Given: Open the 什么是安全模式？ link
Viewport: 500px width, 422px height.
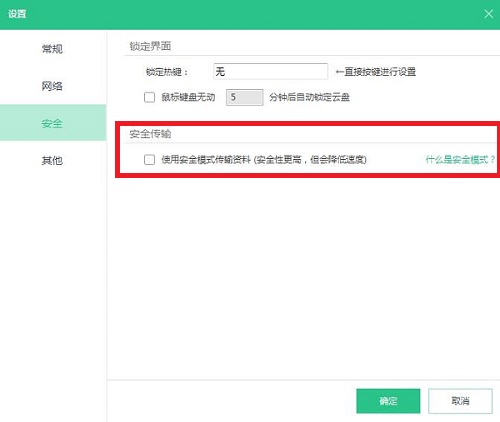Looking at the screenshot, I should pyautogui.click(x=460, y=160).
